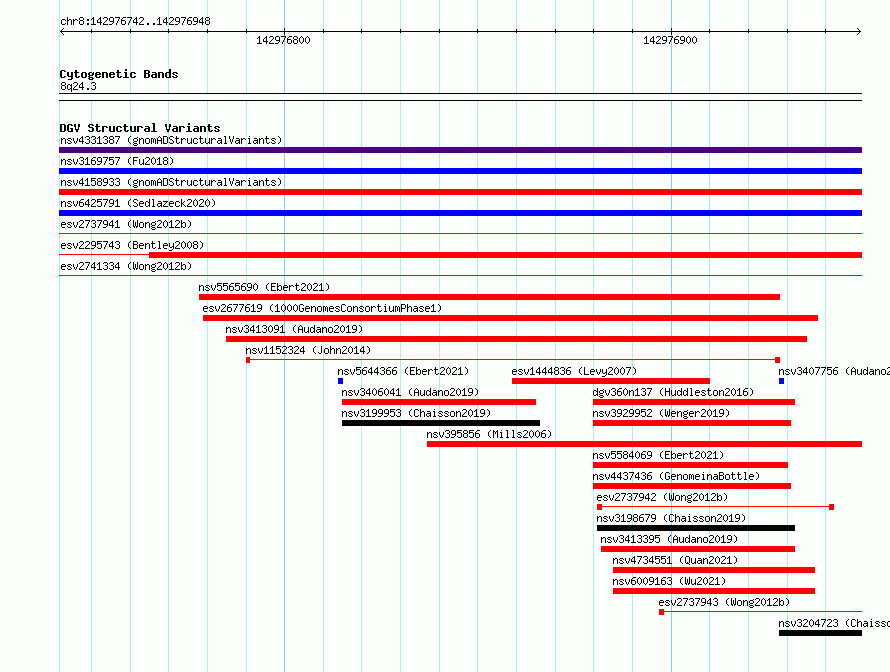
Task: Select nsv1152324 (John2014) variant label
Action: [308, 350]
